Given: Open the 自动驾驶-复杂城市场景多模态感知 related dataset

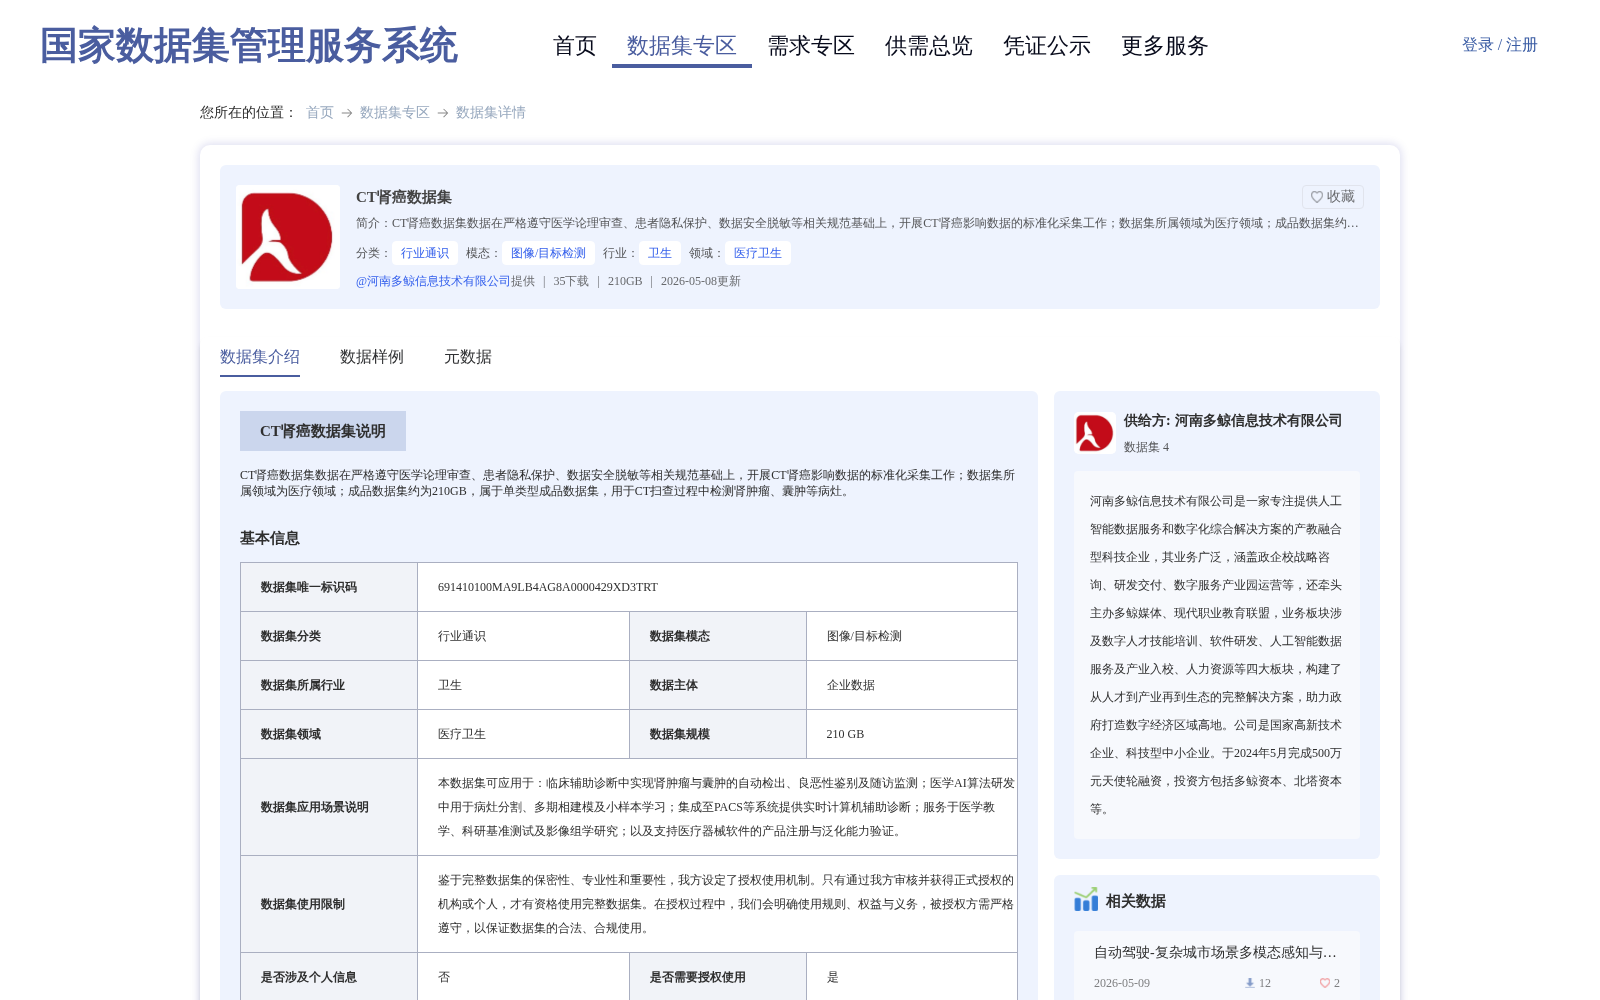Looking at the screenshot, I should click(1215, 952).
